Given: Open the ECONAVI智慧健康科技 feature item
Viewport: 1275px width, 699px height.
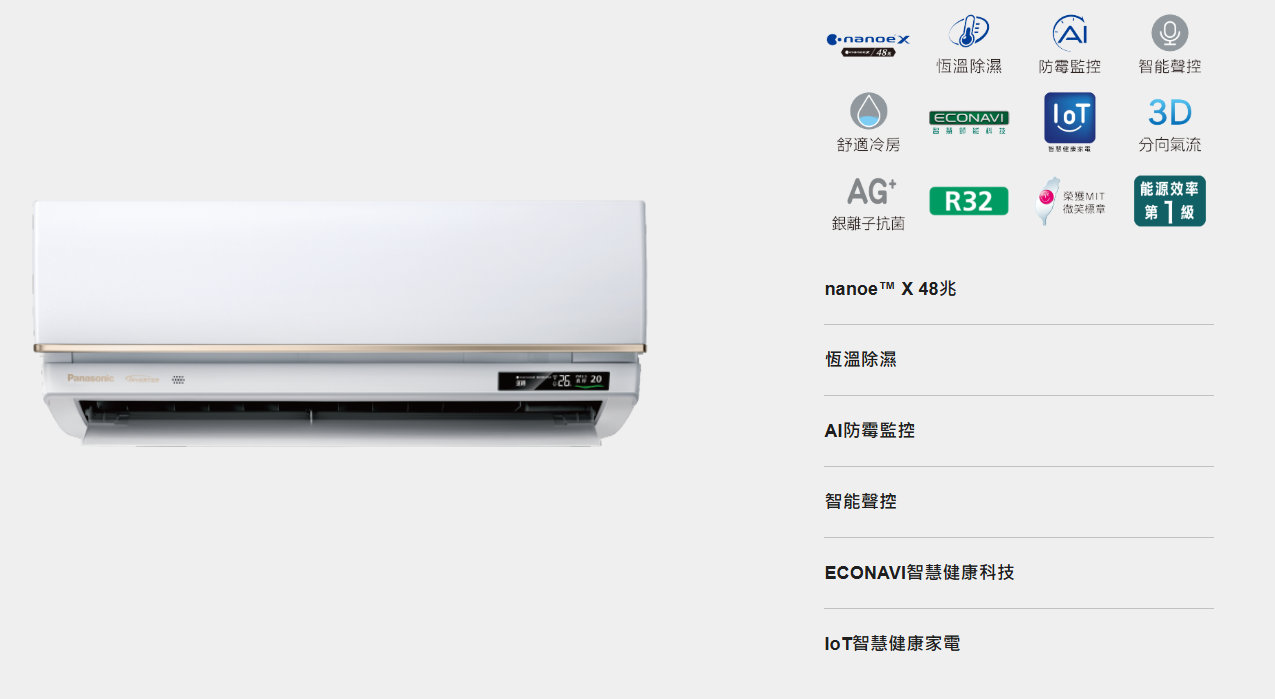Looking at the screenshot, I should click(1018, 573).
